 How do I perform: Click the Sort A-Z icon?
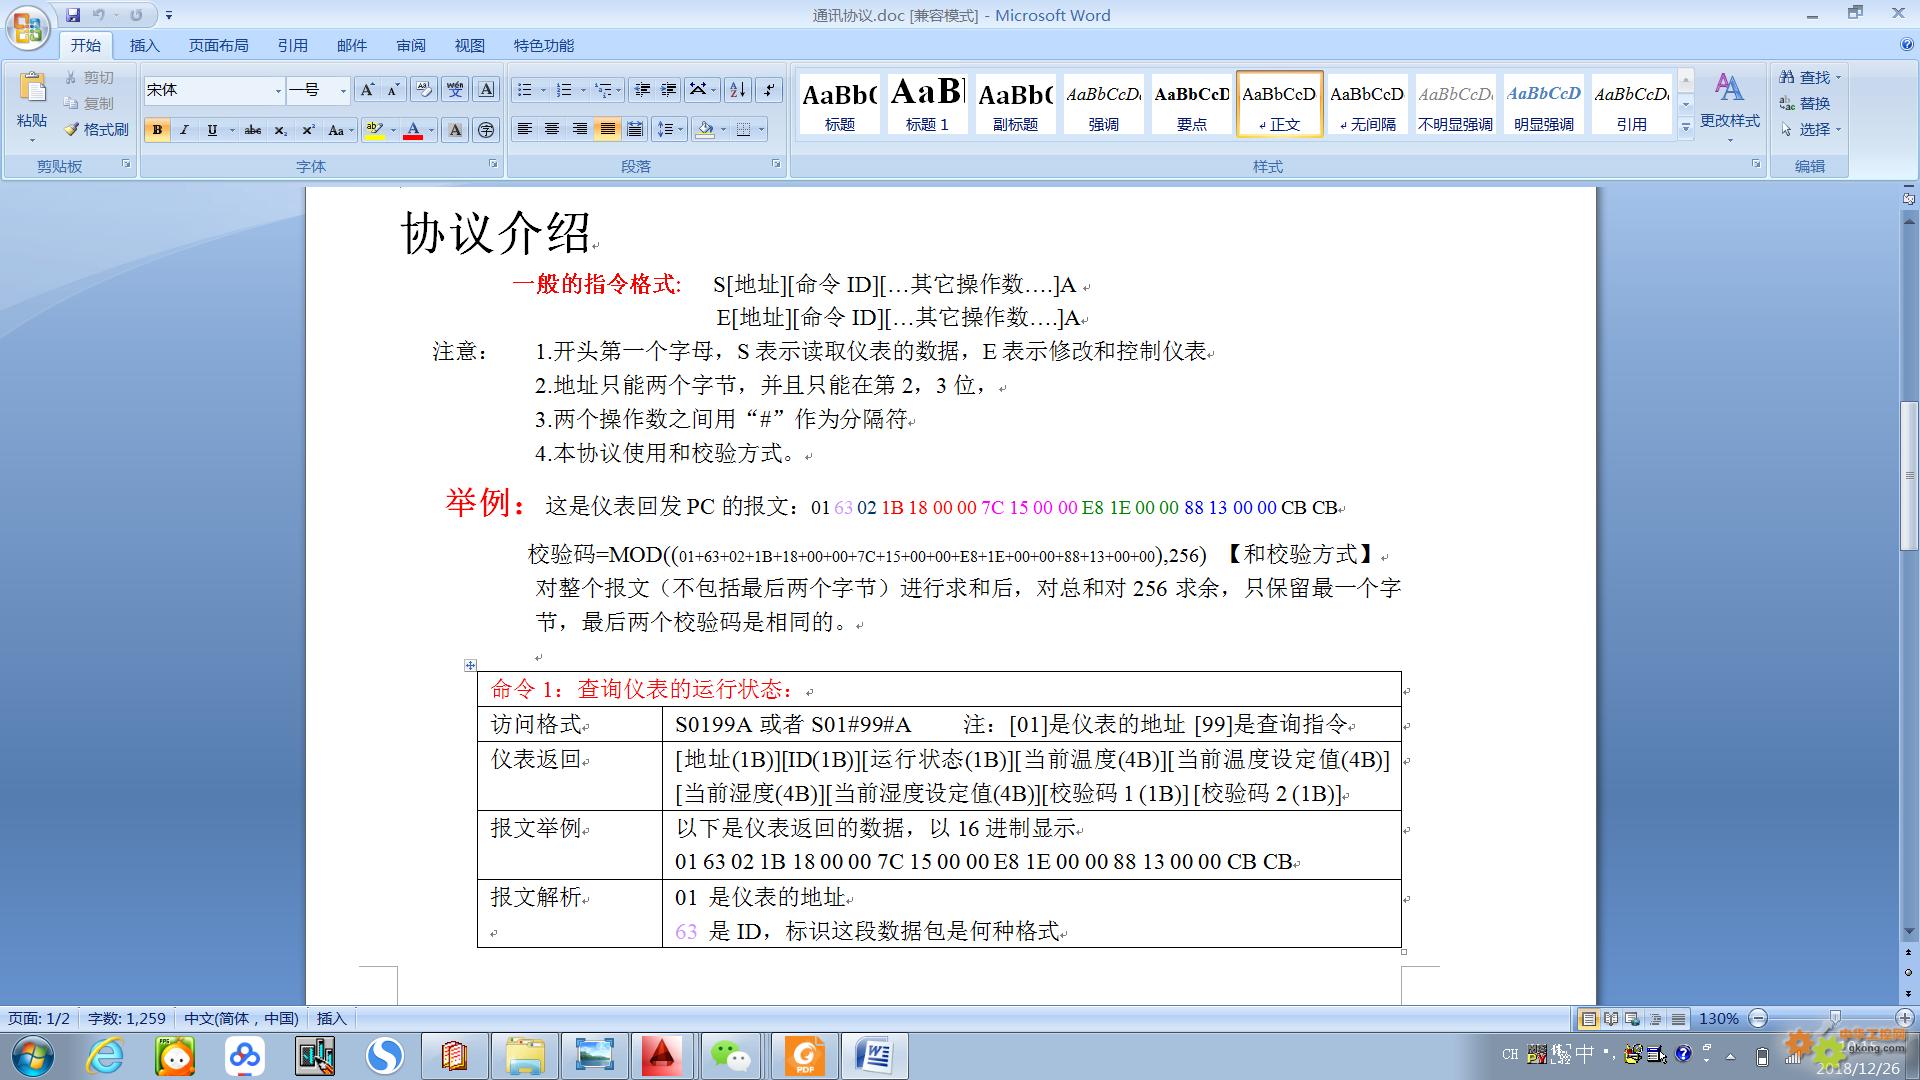738,90
